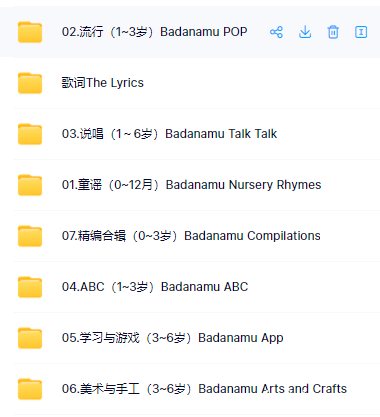Rename the Badanamu POP folder

click(x=361, y=32)
